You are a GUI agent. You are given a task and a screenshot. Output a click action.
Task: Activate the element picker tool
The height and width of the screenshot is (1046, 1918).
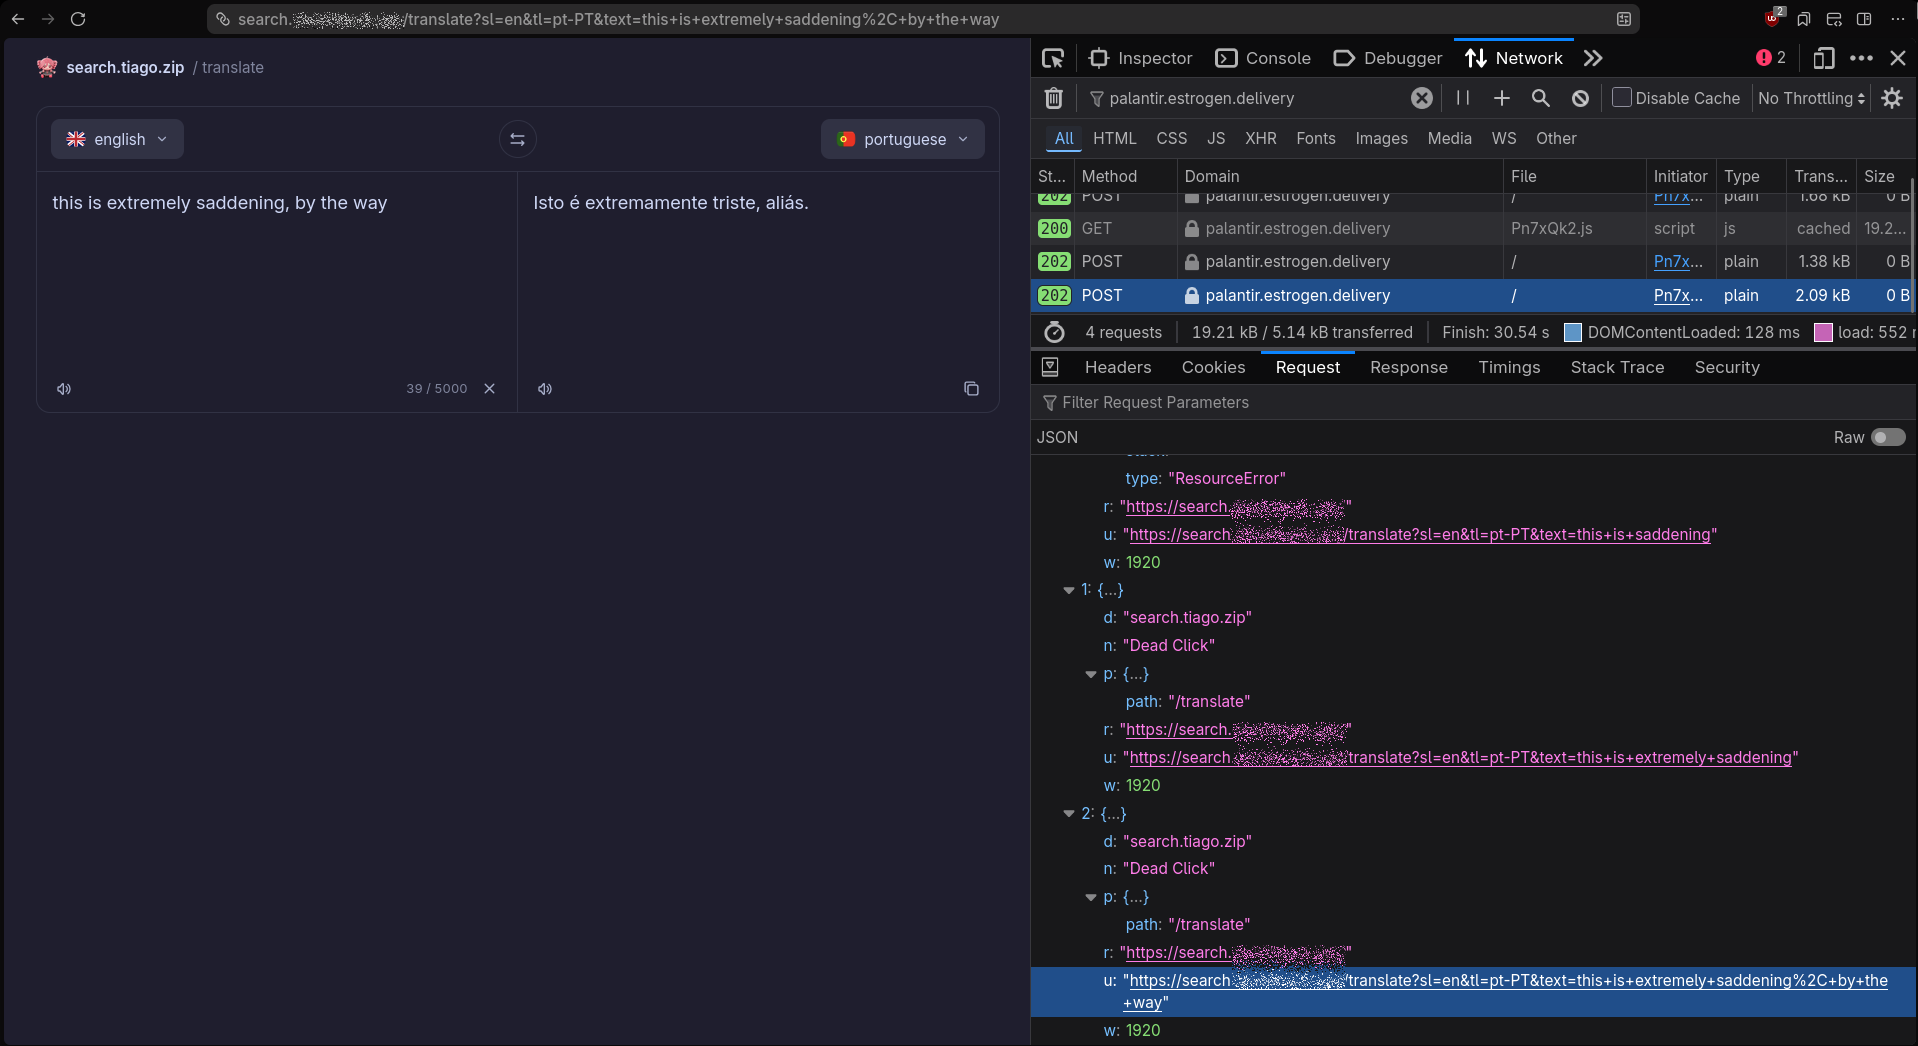point(1053,58)
